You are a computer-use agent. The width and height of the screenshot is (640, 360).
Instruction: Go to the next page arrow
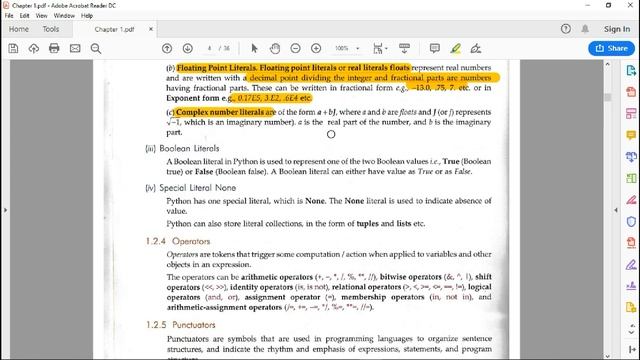[188, 49]
